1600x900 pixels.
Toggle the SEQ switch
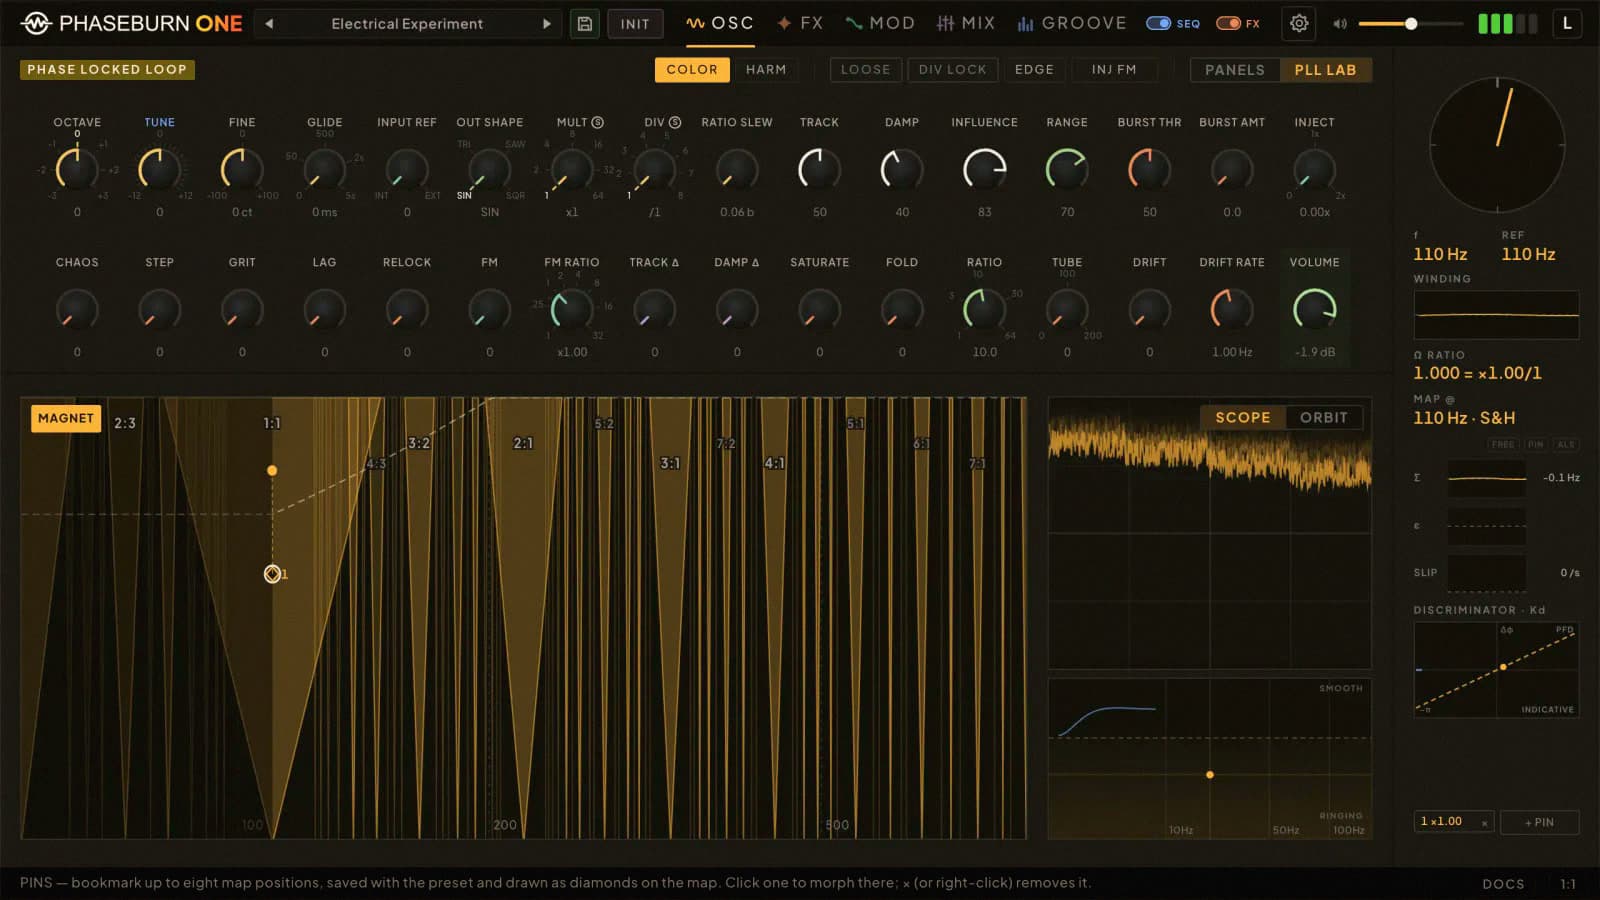click(x=1158, y=23)
